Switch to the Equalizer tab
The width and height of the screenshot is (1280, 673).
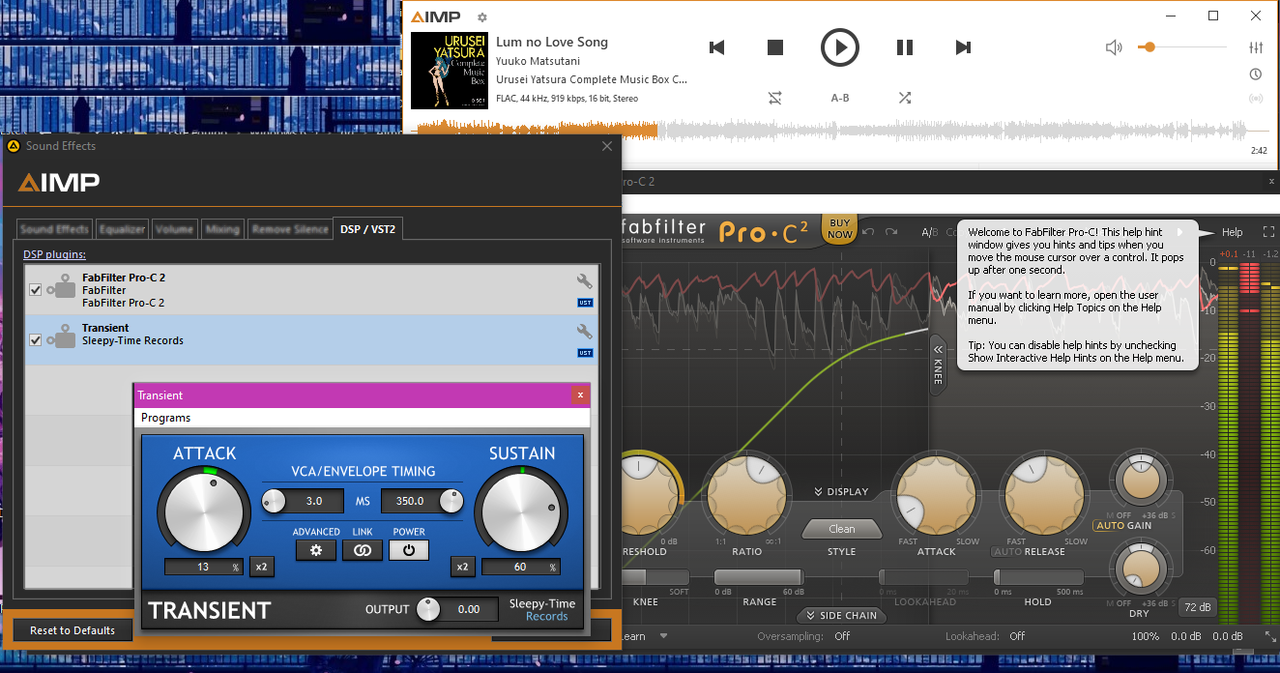[123, 229]
